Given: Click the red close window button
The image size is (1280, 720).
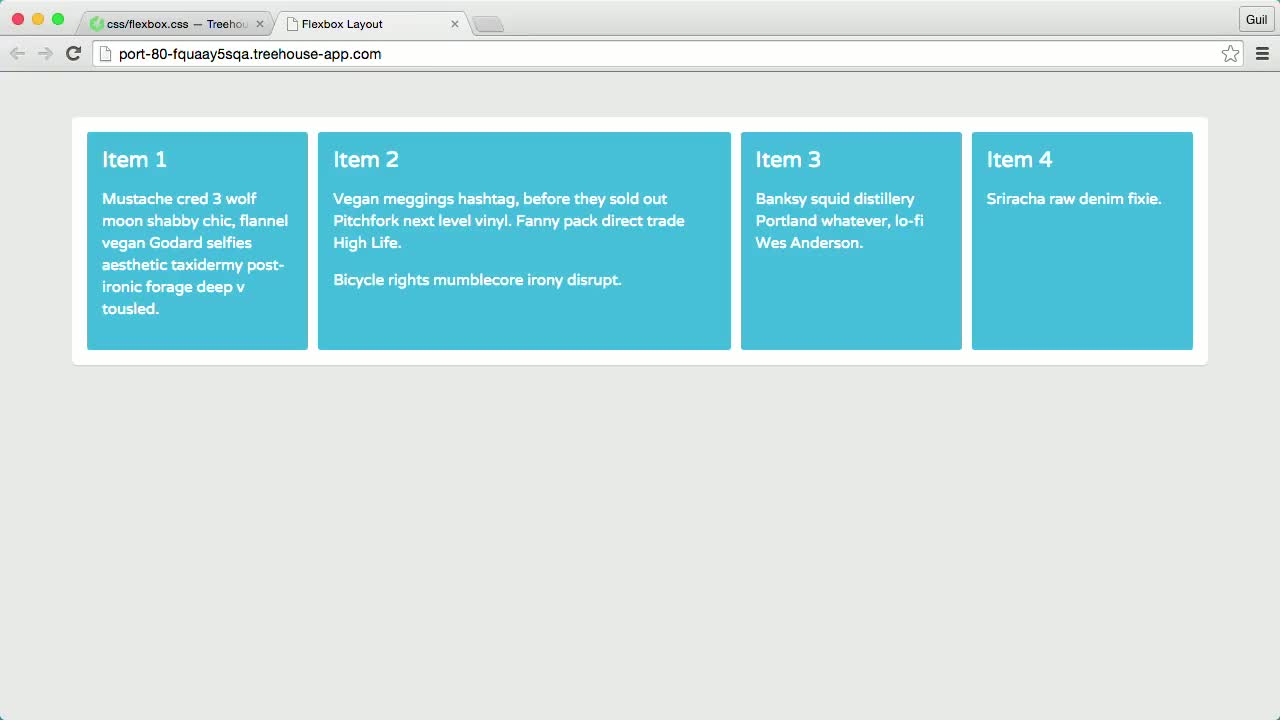Looking at the screenshot, I should 18,19.
